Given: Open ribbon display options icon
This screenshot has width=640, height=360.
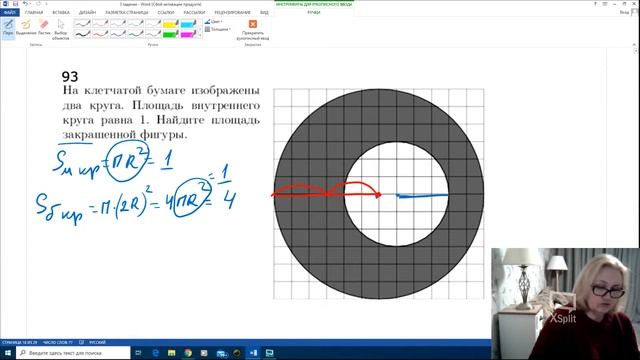Looking at the screenshot, I should pos(605,4).
